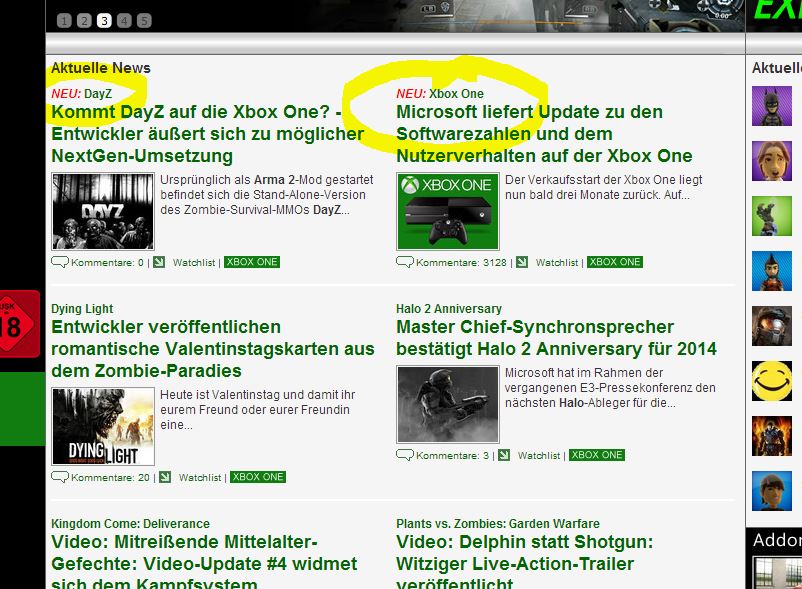Click the Master Chief helmet avatar
Screen dimensions: 802x589
772,326
